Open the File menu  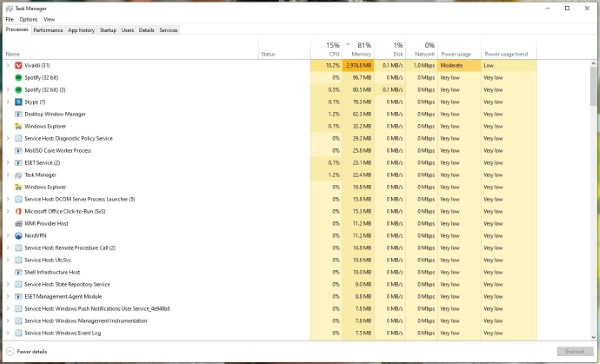click(10, 19)
